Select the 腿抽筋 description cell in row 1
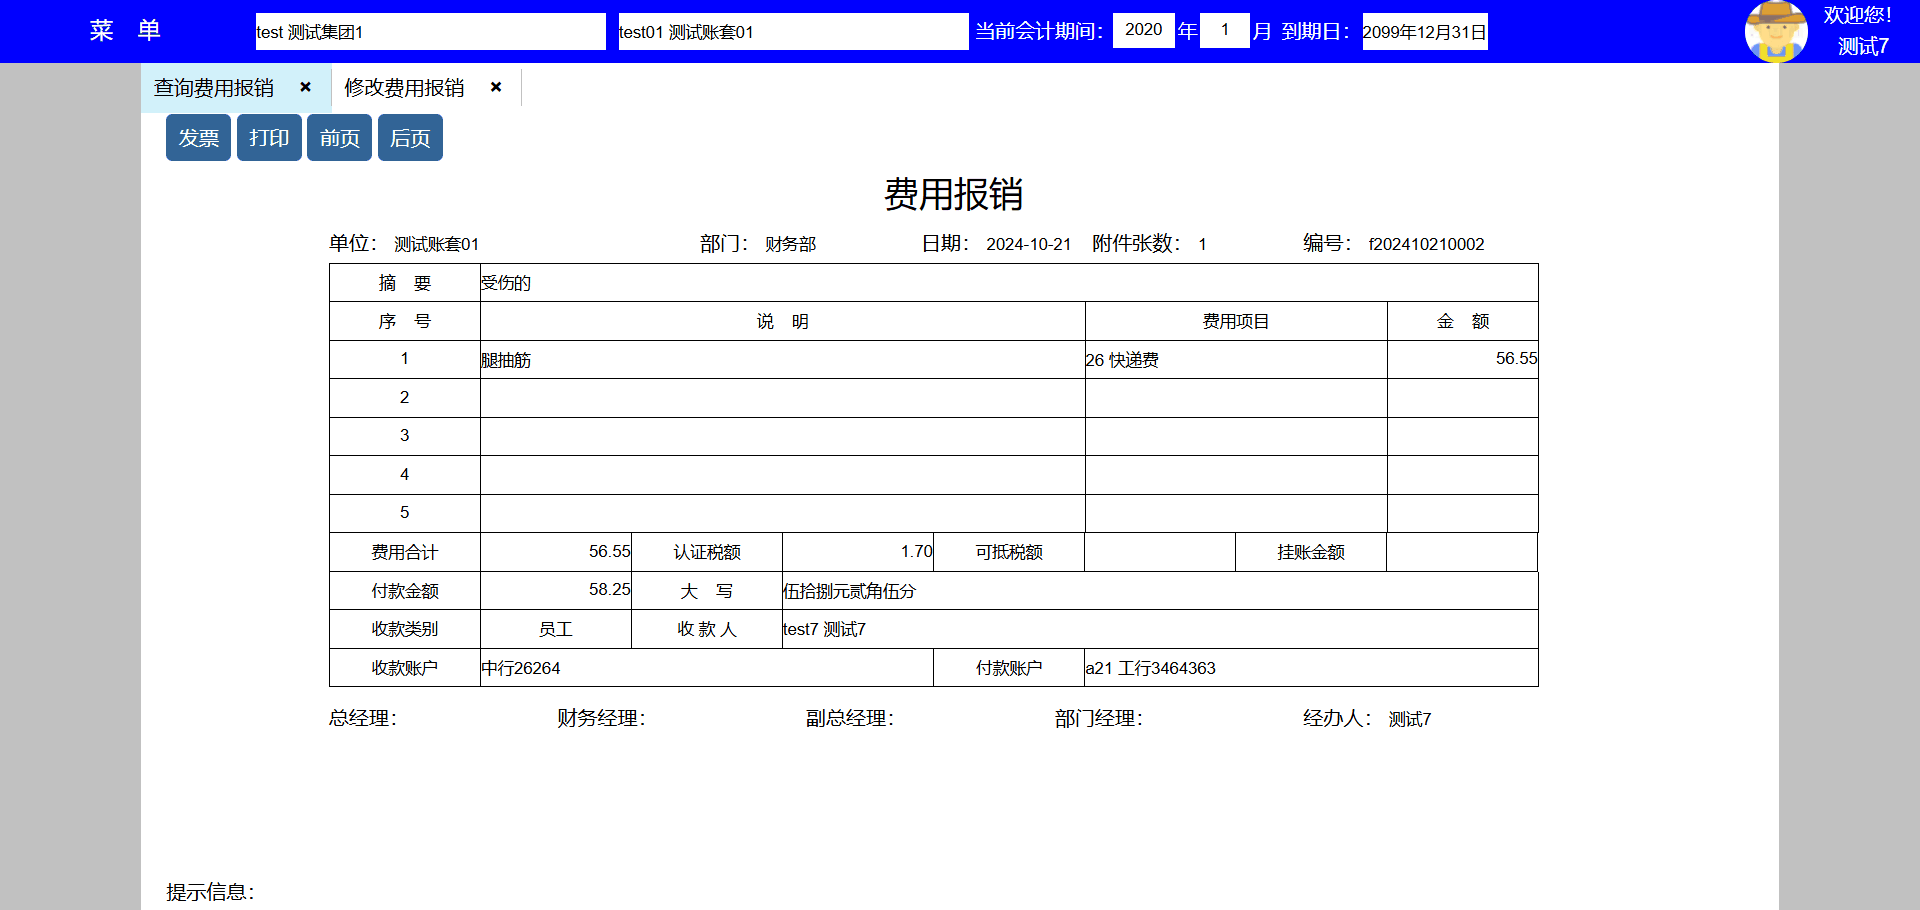Screen dimensions: 1920x910 [782, 360]
